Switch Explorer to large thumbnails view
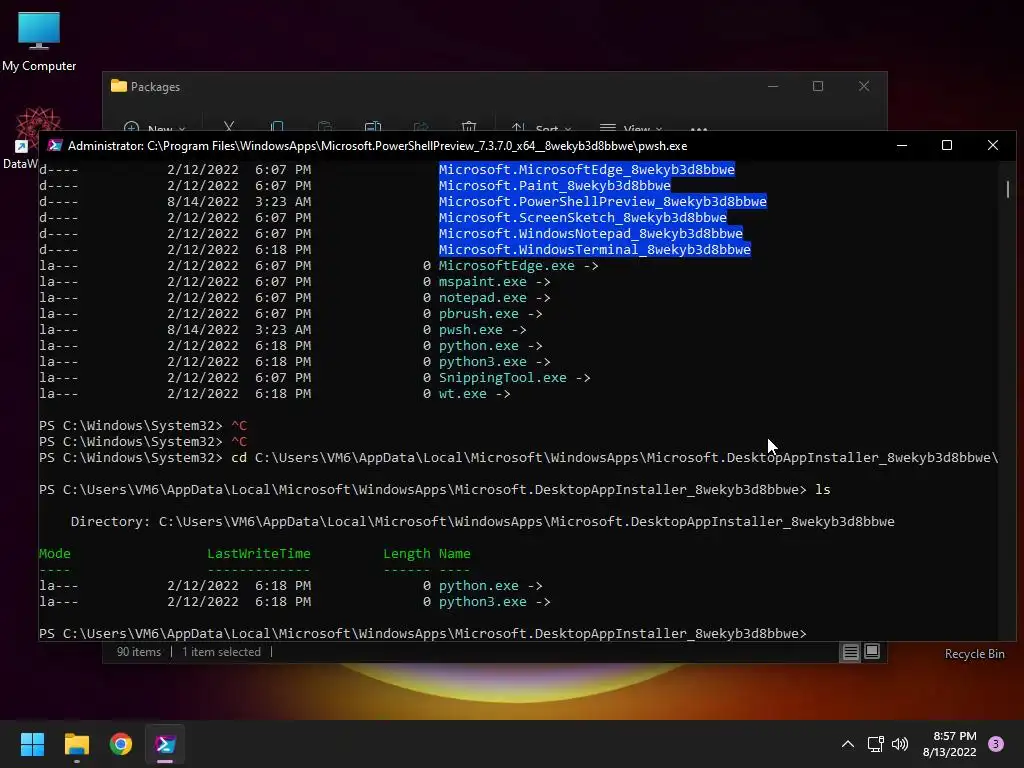This screenshot has width=1024, height=768. click(x=872, y=651)
